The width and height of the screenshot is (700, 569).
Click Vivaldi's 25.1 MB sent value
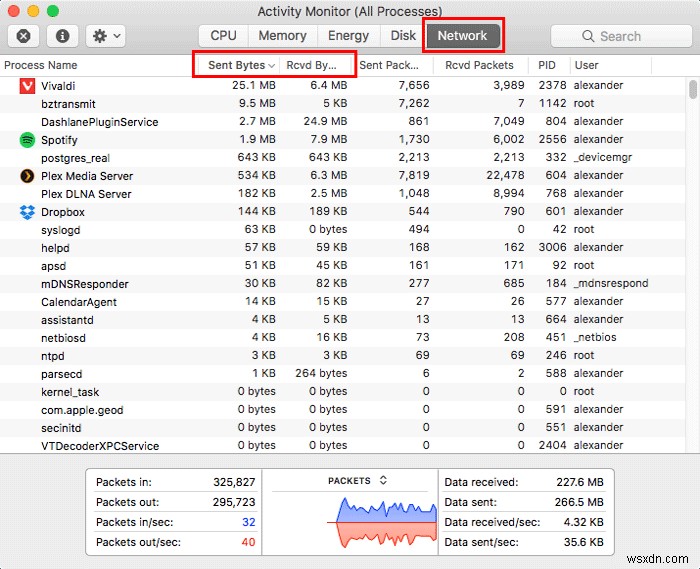254,85
